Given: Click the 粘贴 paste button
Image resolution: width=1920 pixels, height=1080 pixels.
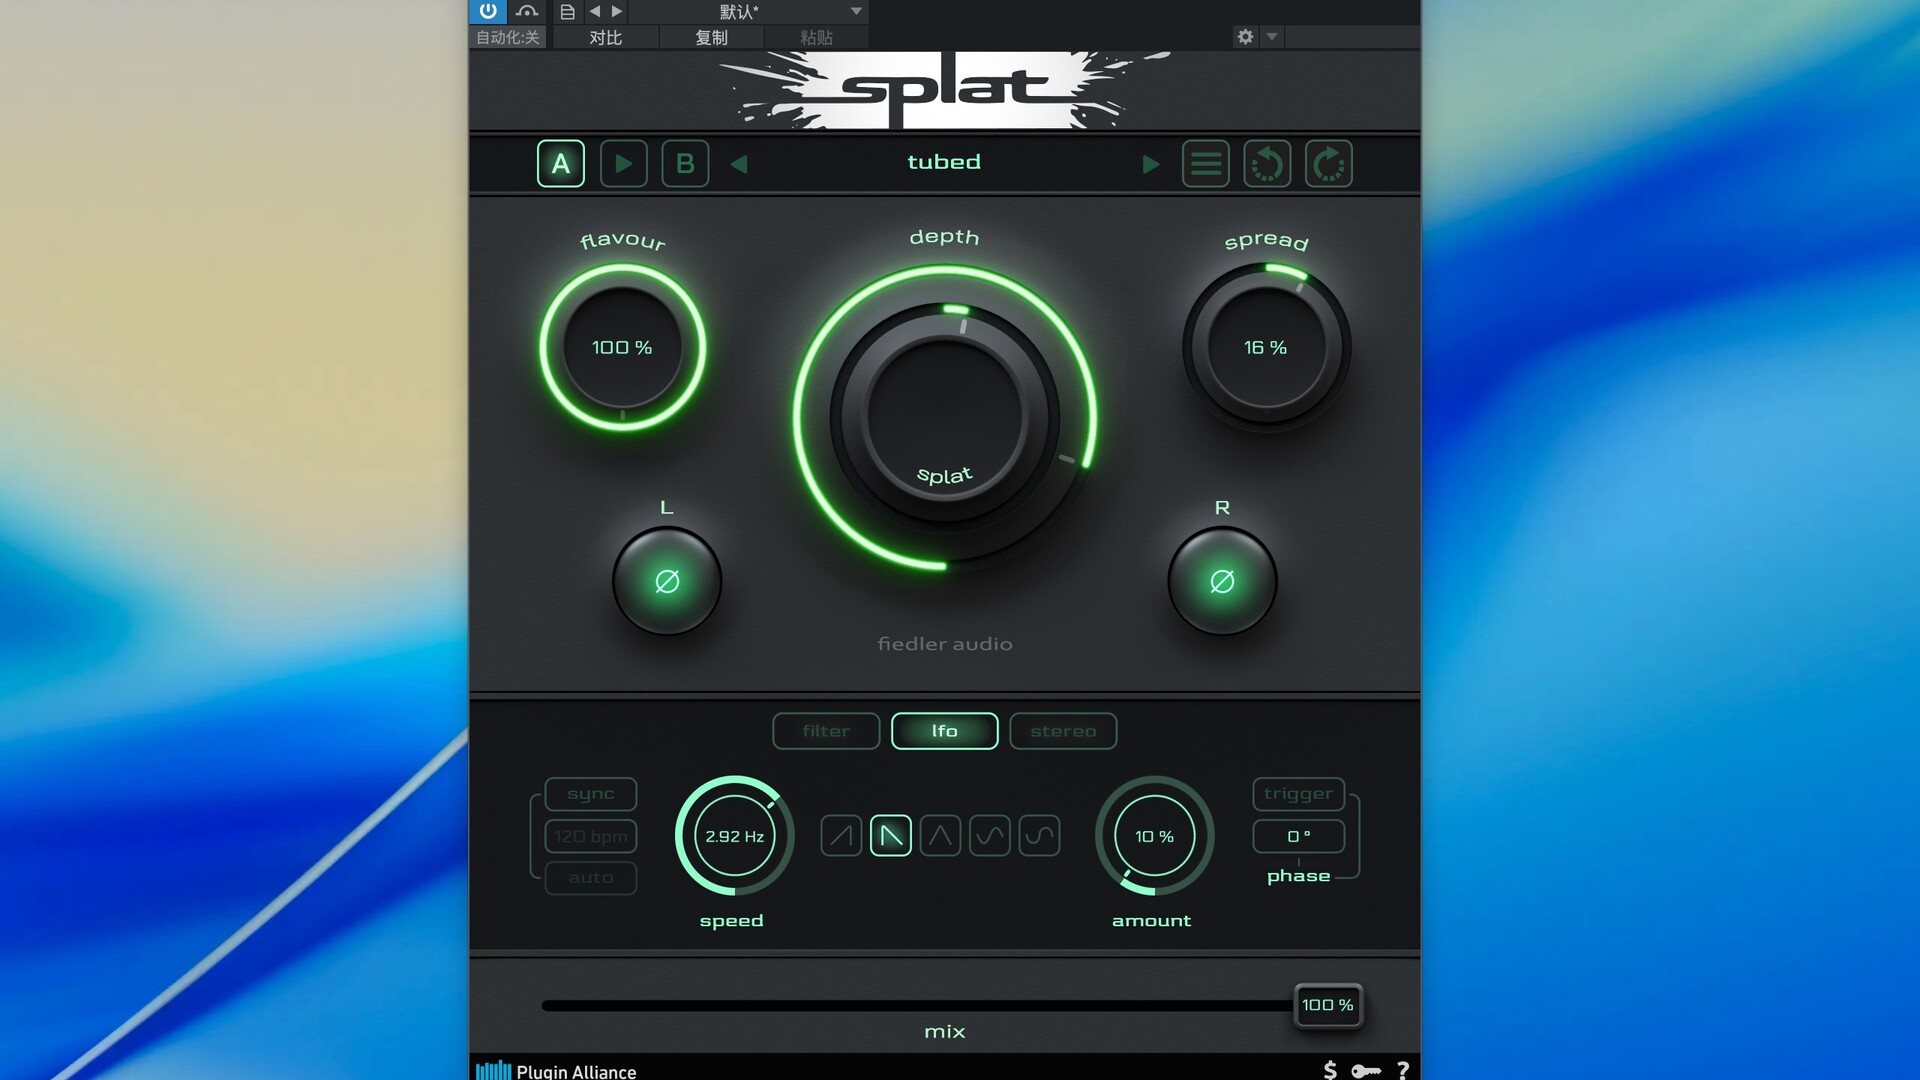Looking at the screenshot, I should (816, 37).
